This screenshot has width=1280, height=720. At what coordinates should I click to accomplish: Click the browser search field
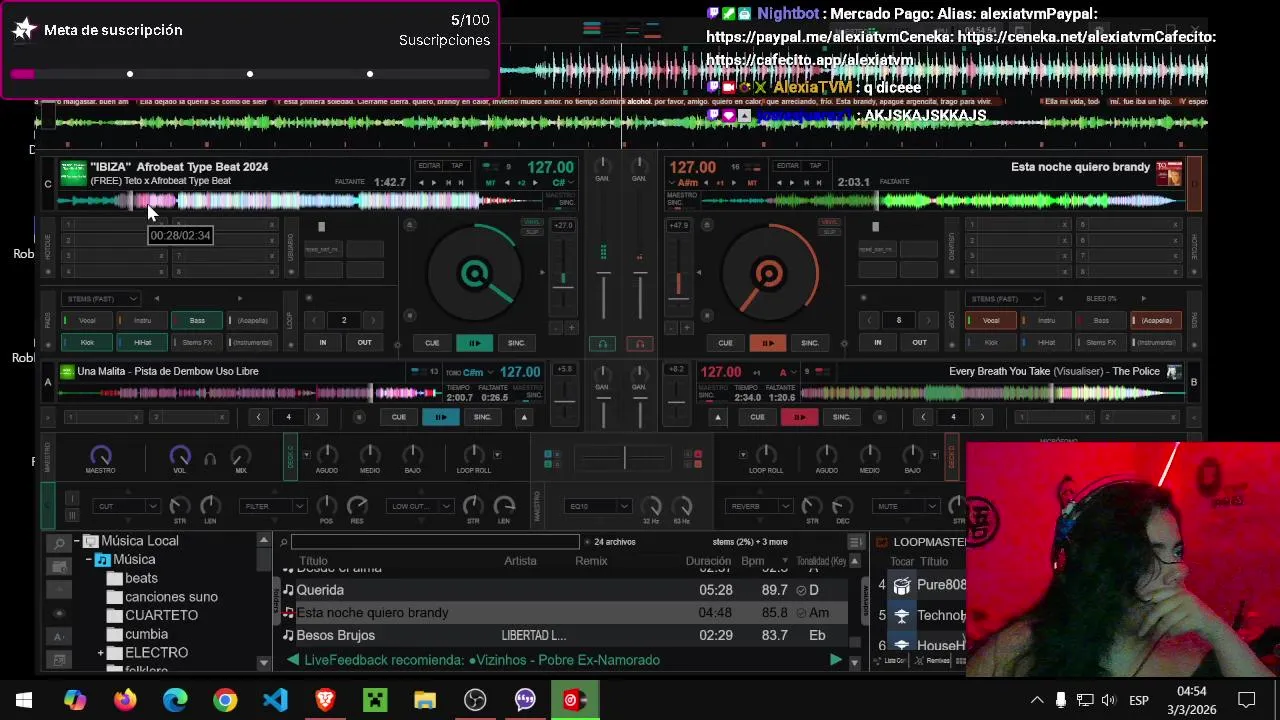(x=435, y=542)
